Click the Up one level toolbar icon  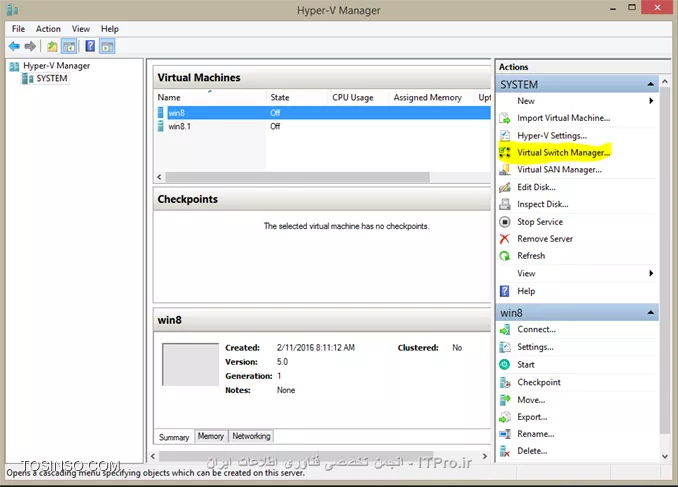(52, 46)
